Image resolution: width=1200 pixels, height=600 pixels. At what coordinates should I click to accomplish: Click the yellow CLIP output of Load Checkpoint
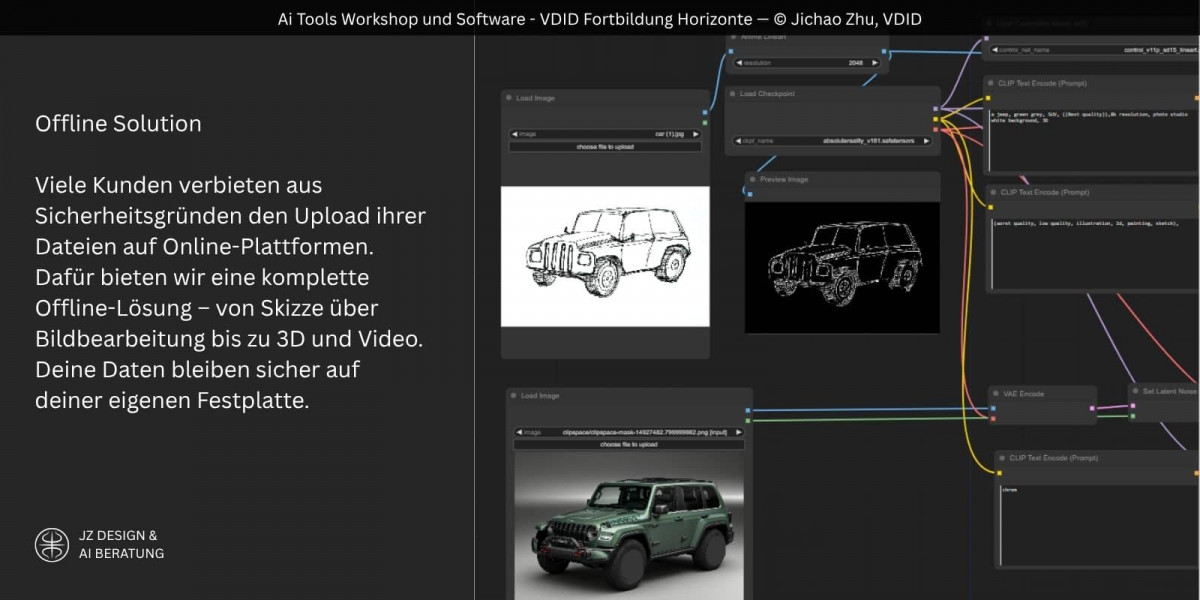935,119
